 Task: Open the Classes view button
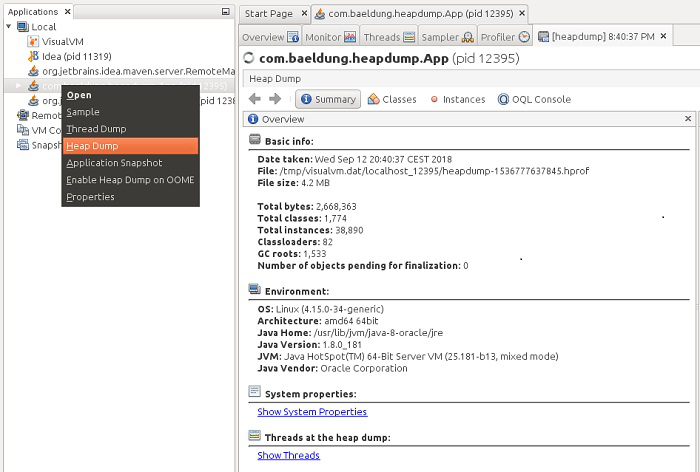[x=392, y=99]
